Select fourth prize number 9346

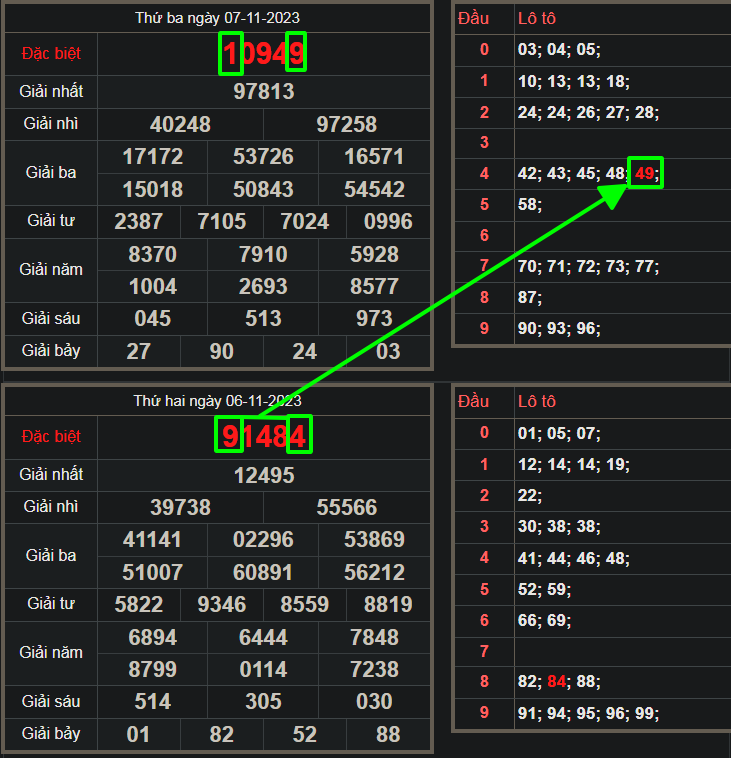pos(222,604)
